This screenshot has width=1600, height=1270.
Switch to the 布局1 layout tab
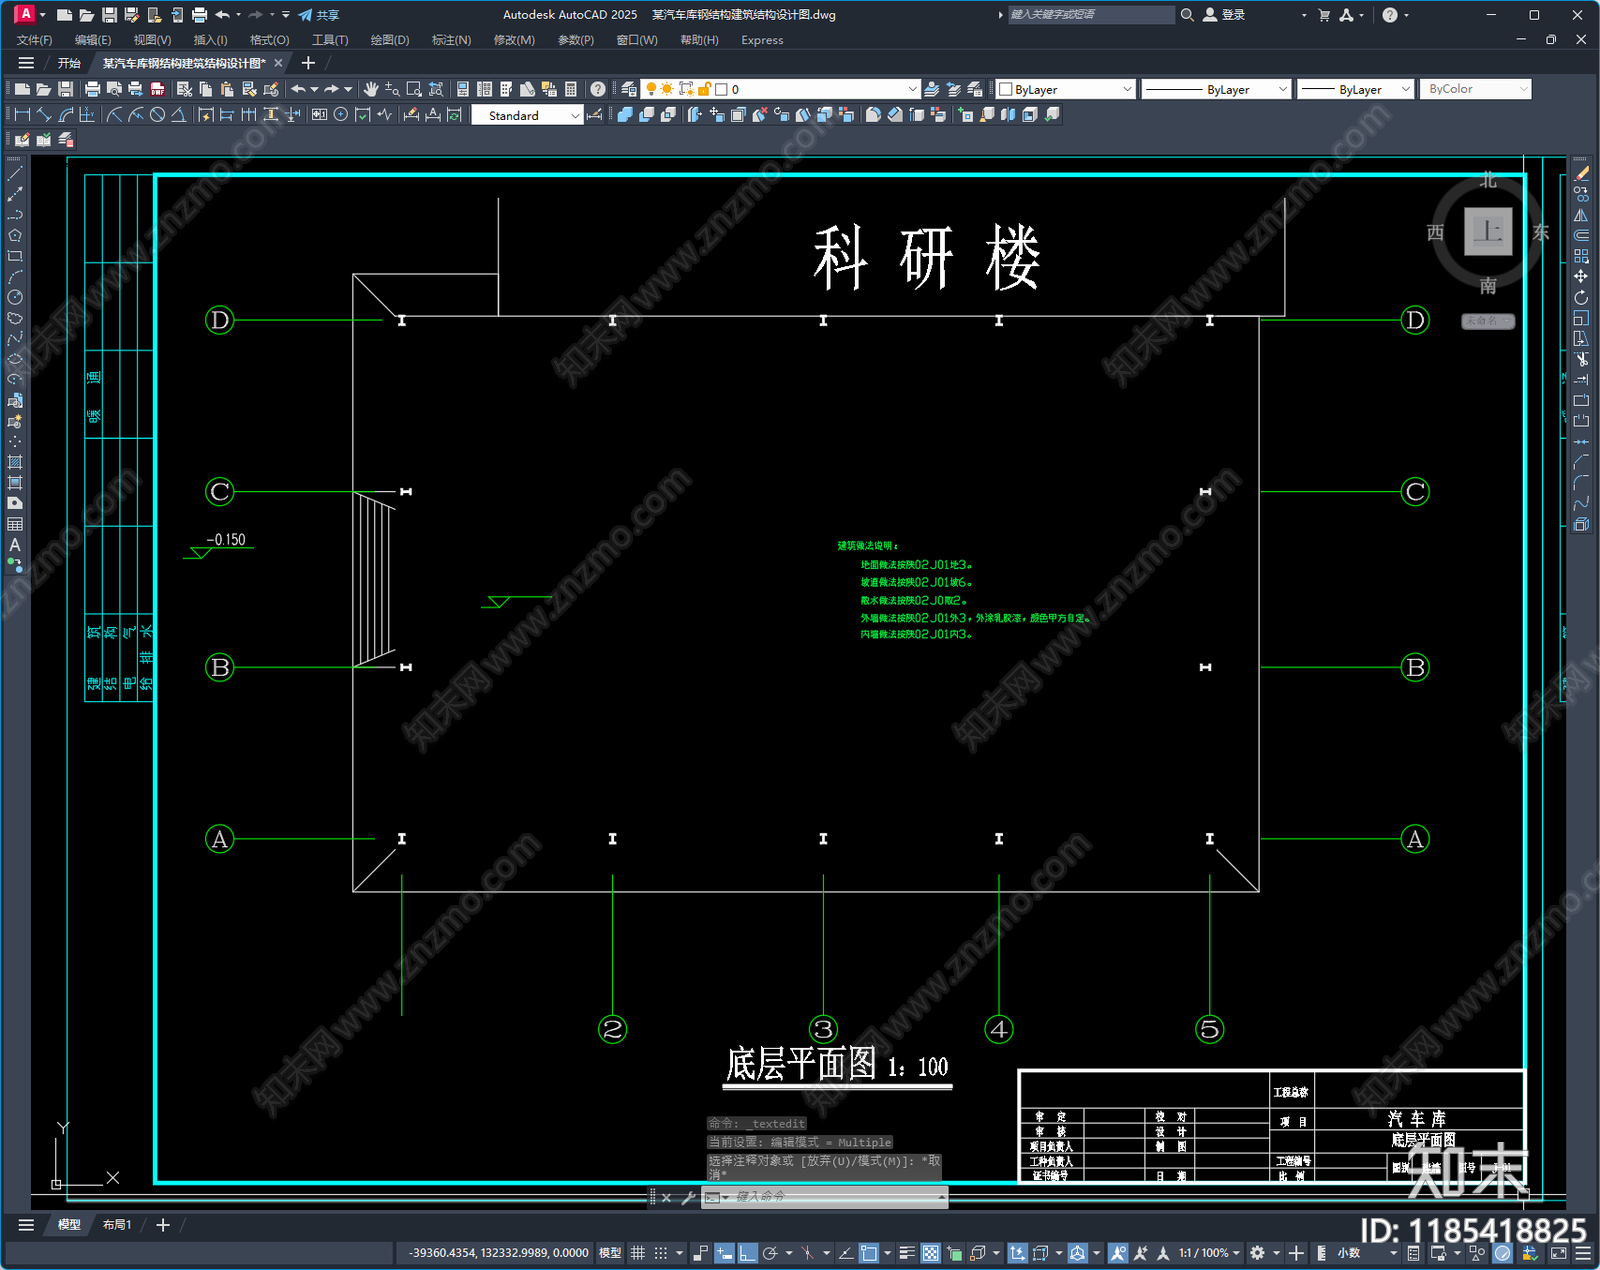coord(117,1224)
